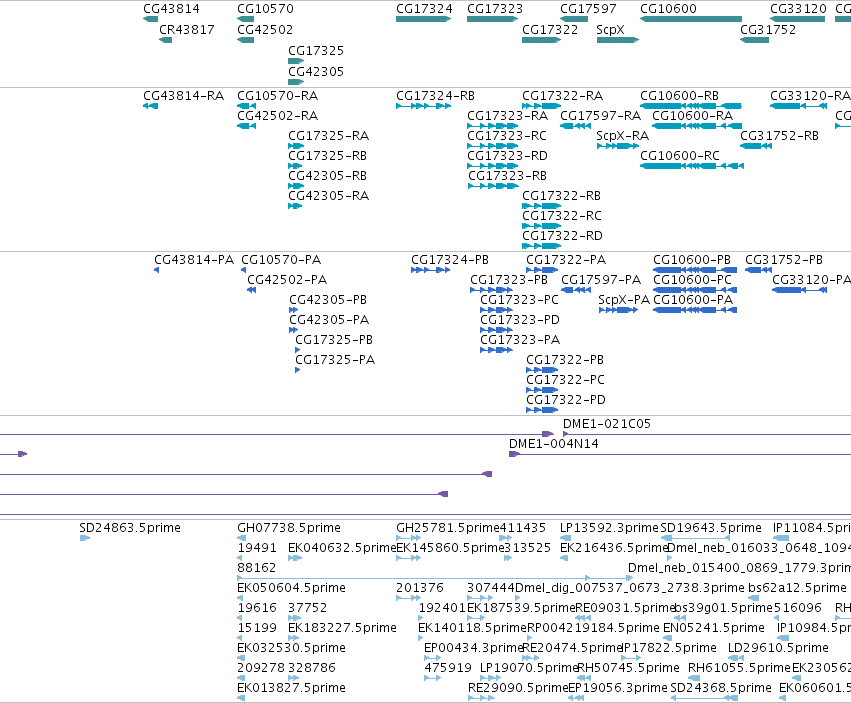
Task: Select the EK183227.5prime EST label
Action: click(x=342, y=628)
